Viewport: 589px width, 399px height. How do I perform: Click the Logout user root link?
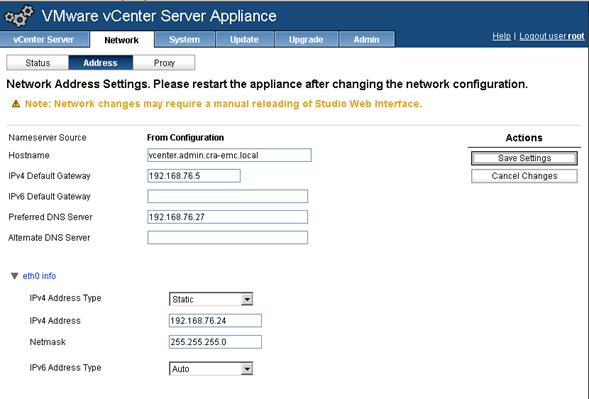pyautogui.click(x=552, y=36)
